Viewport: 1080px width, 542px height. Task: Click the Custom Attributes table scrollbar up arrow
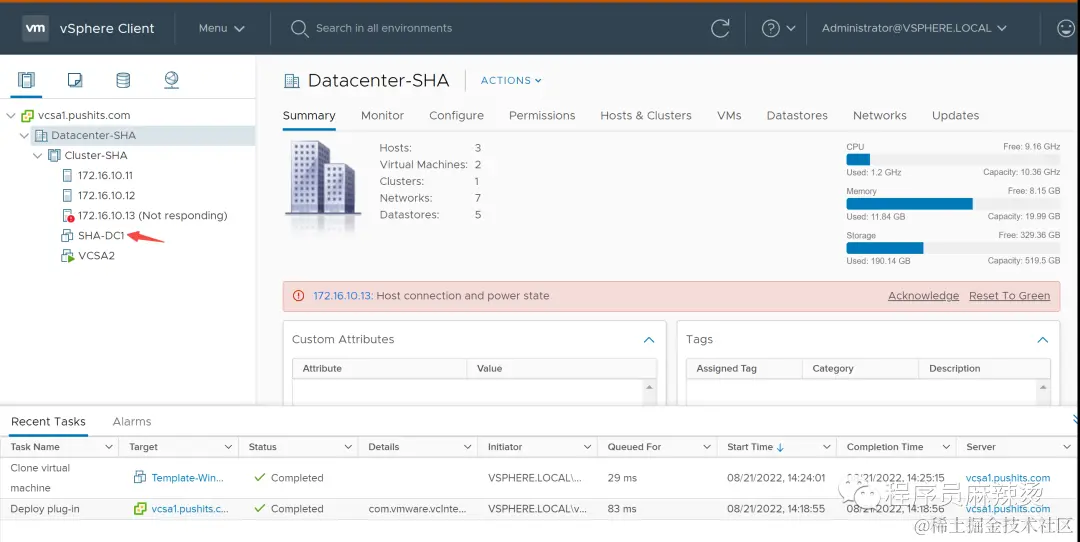coord(649,388)
